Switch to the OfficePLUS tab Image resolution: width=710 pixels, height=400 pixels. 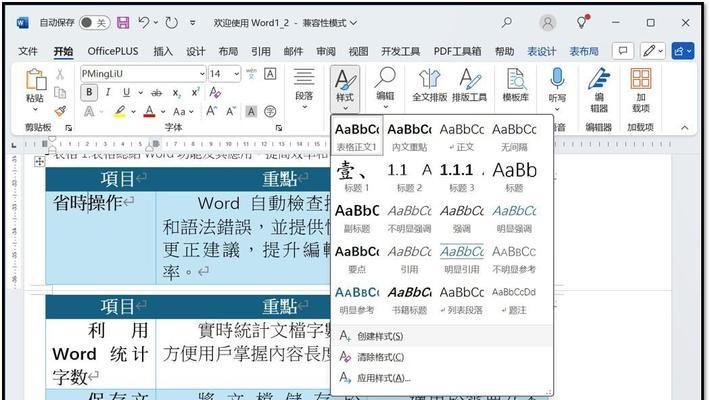pos(113,51)
